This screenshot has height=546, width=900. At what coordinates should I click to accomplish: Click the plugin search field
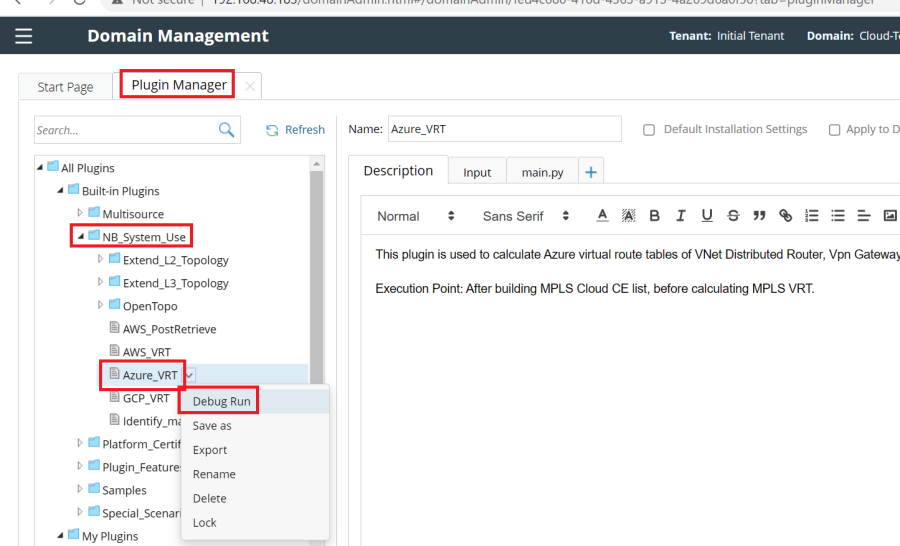click(x=125, y=130)
